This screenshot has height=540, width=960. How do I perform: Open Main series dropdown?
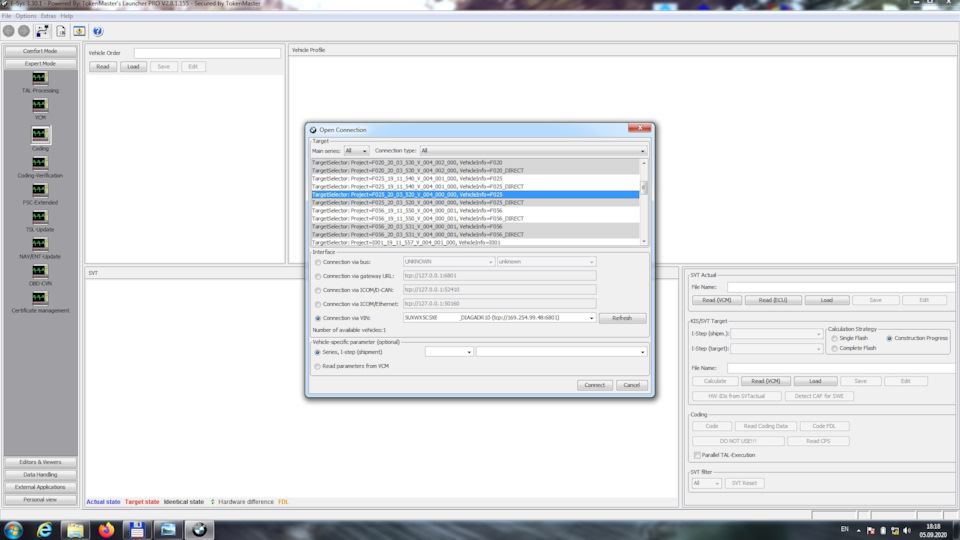coord(356,151)
